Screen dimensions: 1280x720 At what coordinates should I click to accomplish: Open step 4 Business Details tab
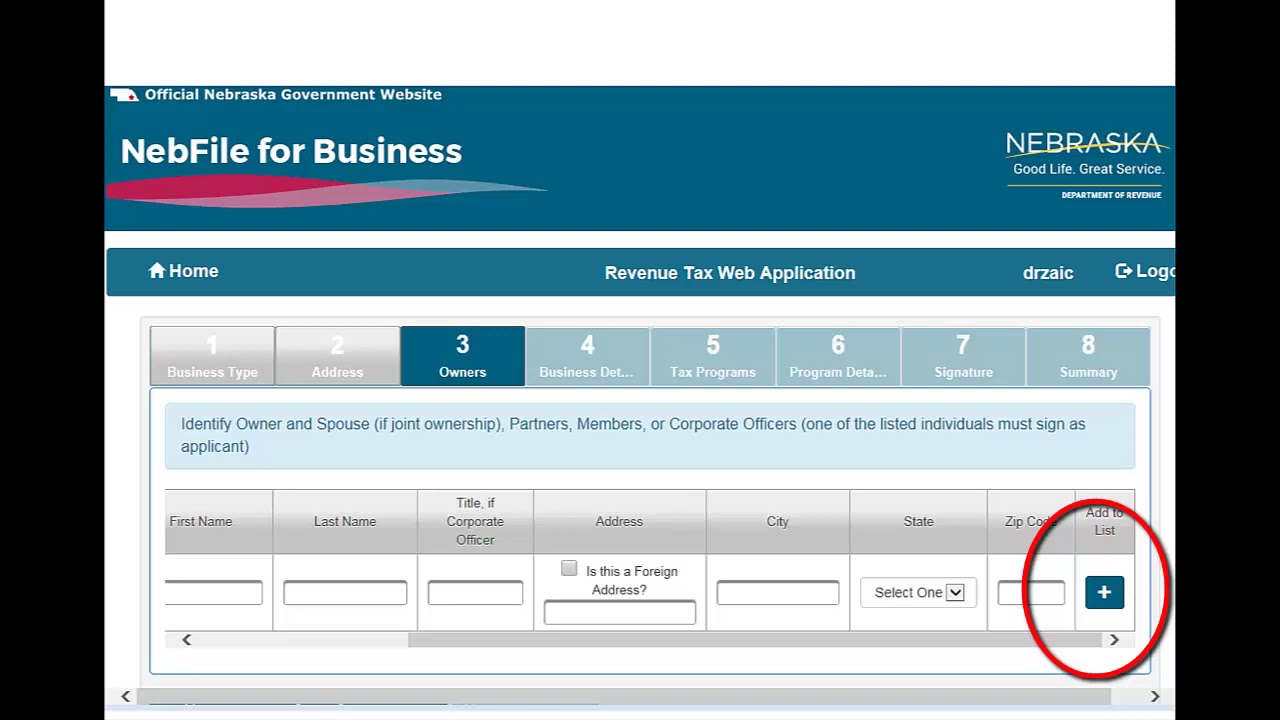587,356
